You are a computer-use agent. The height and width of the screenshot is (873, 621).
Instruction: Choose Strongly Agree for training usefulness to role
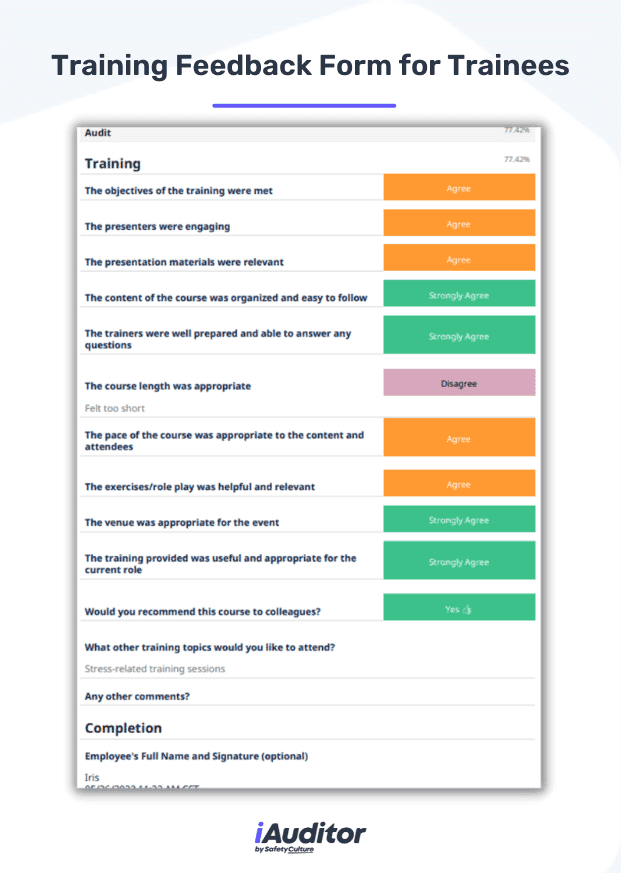click(x=459, y=560)
